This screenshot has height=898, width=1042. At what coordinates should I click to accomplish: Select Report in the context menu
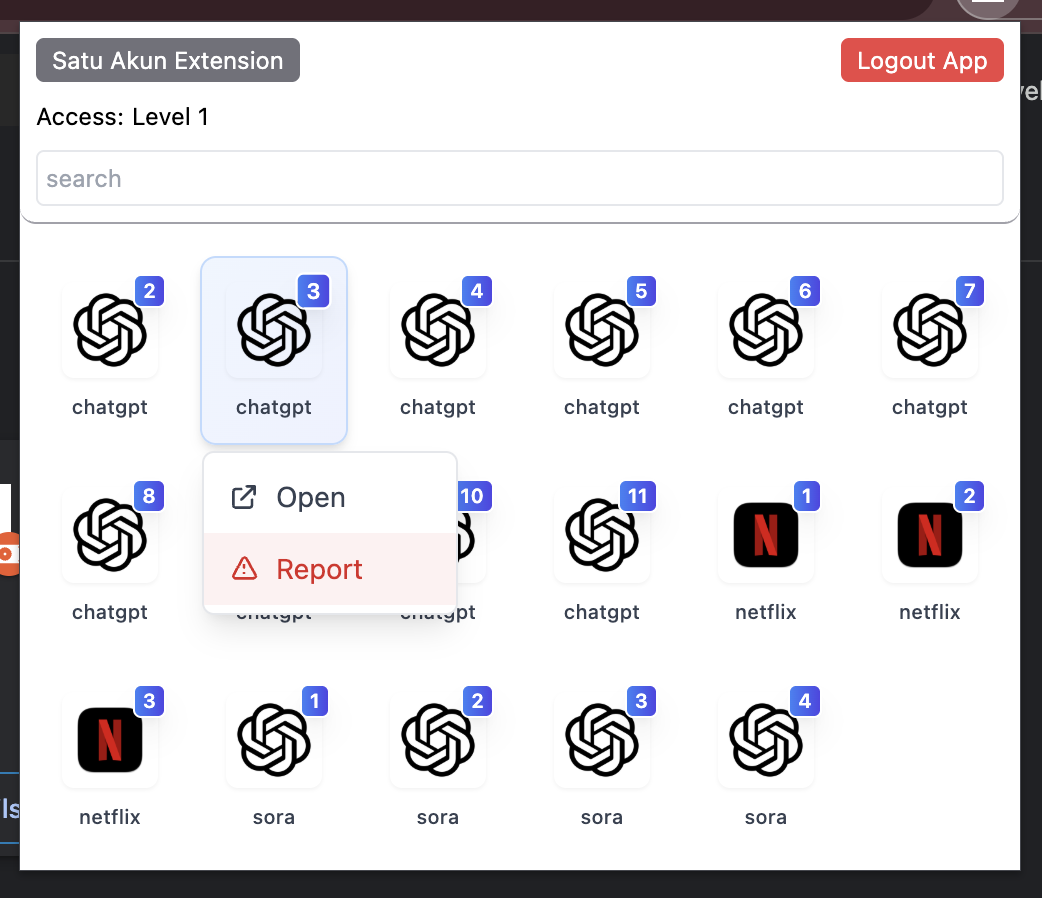(x=330, y=569)
